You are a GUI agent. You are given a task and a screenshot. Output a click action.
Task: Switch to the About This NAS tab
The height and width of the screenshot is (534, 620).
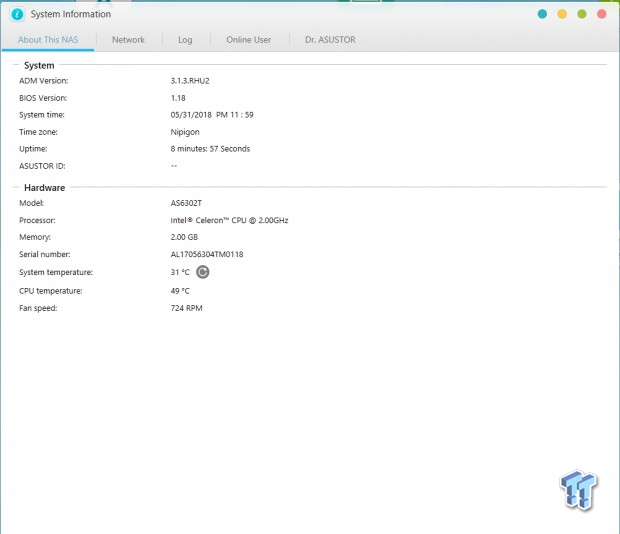[x=48, y=40]
